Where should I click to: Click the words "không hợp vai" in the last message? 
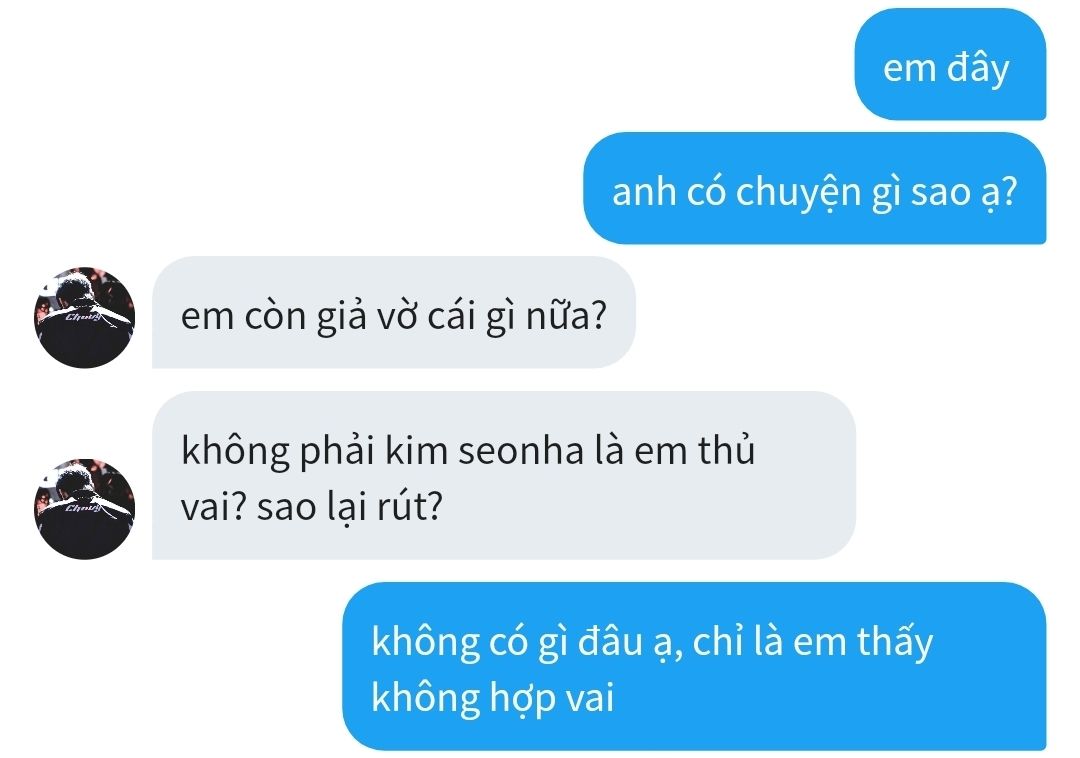coord(492,698)
